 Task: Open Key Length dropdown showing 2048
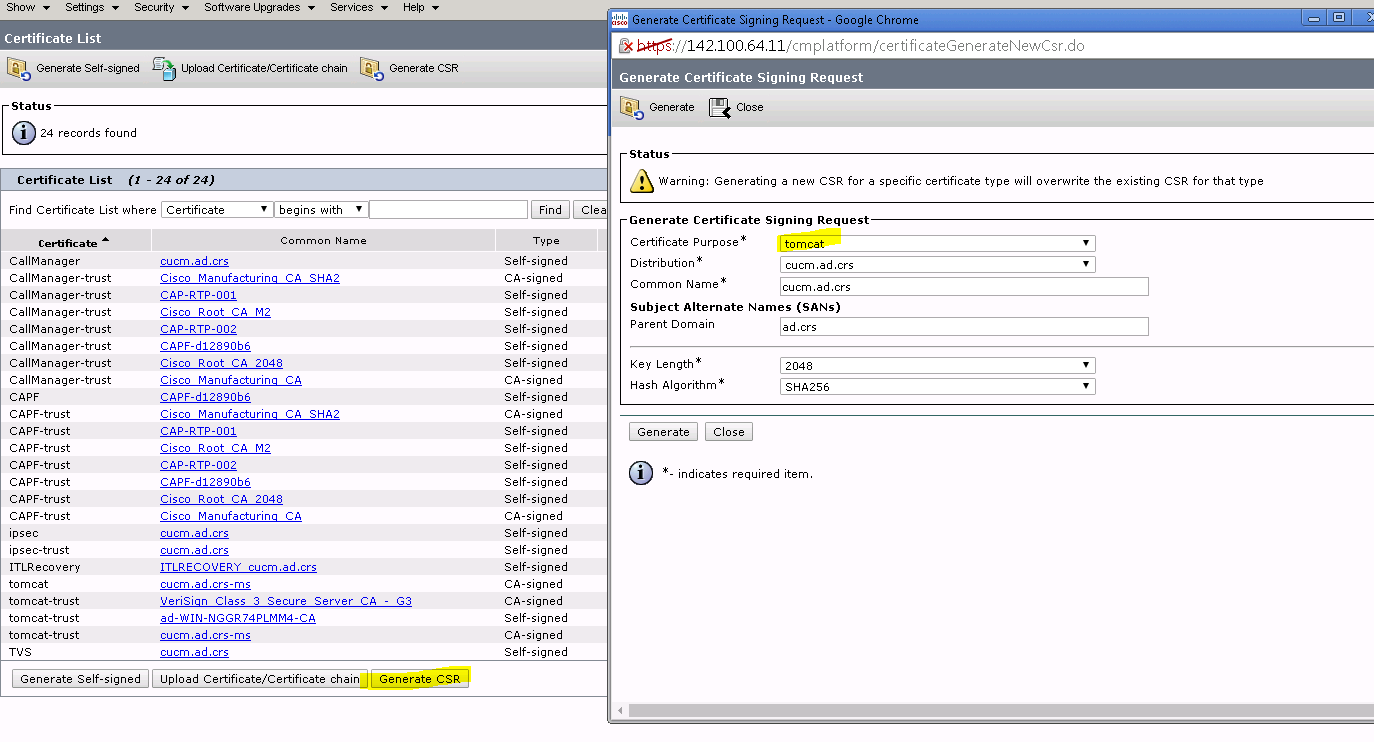click(937, 366)
